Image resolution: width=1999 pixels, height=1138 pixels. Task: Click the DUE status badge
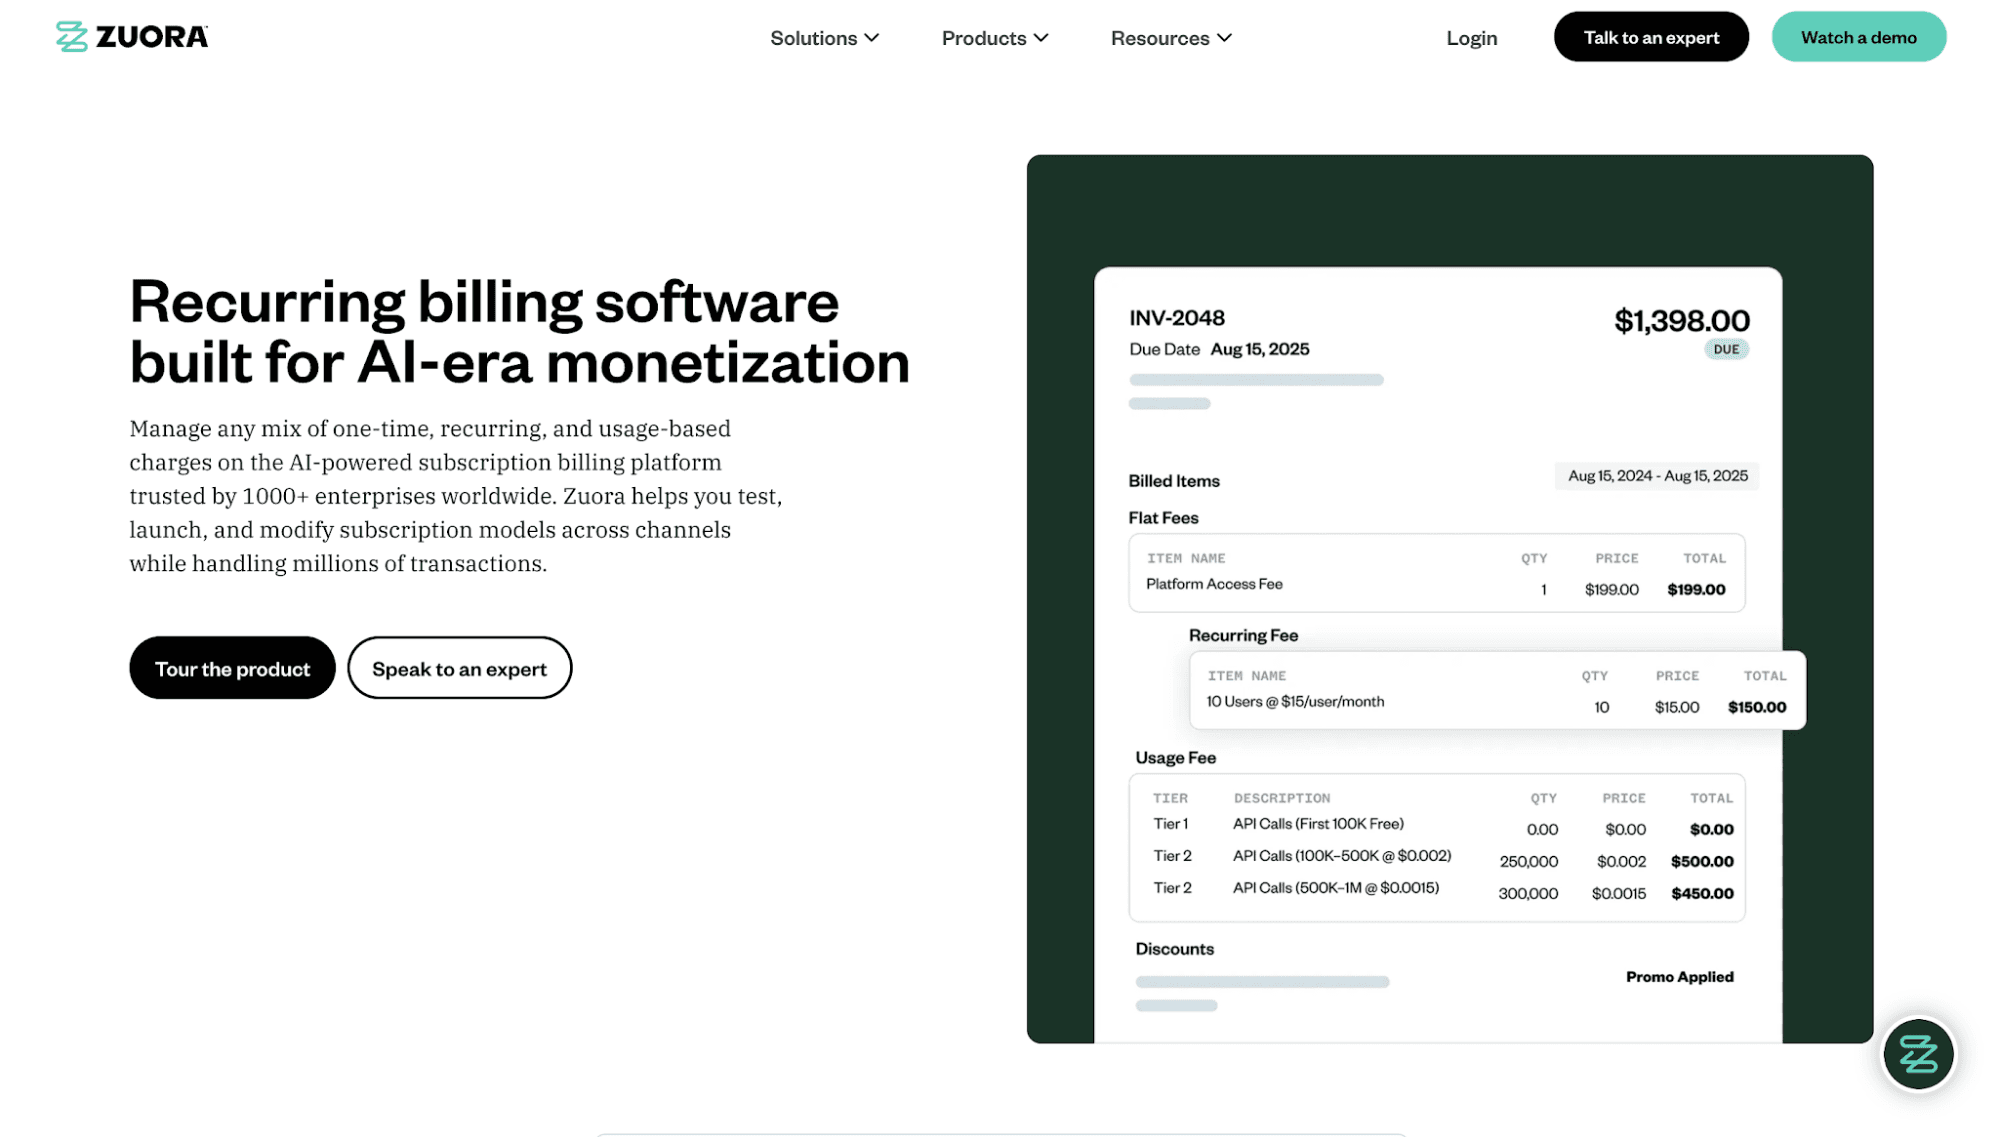(x=1727, y=349)
